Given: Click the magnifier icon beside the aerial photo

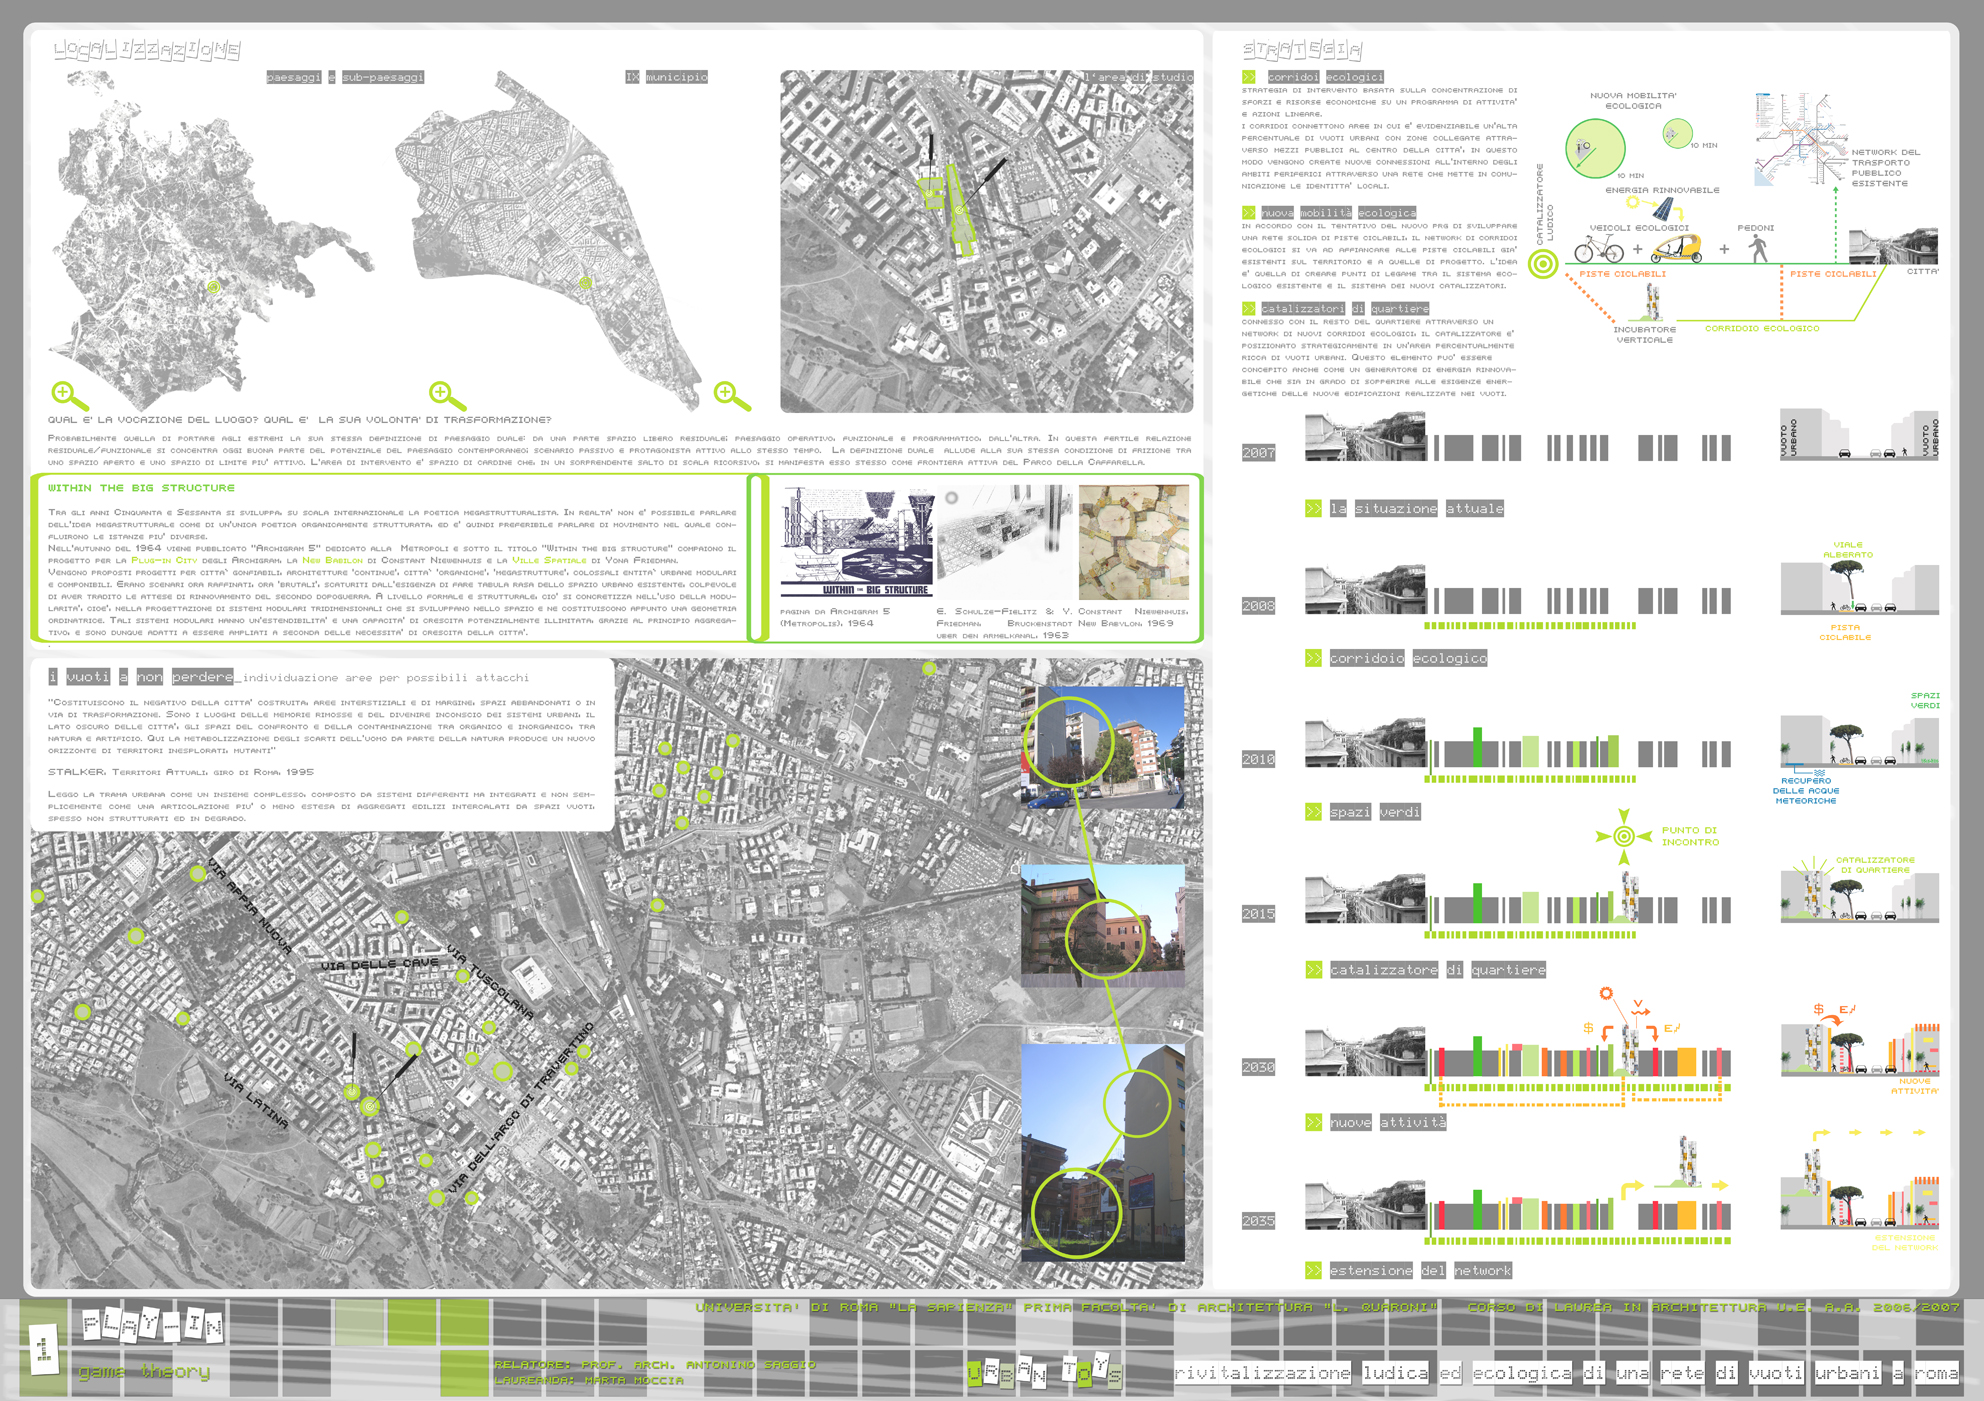Looking at the screenshot, I should (x=730, y=395).
